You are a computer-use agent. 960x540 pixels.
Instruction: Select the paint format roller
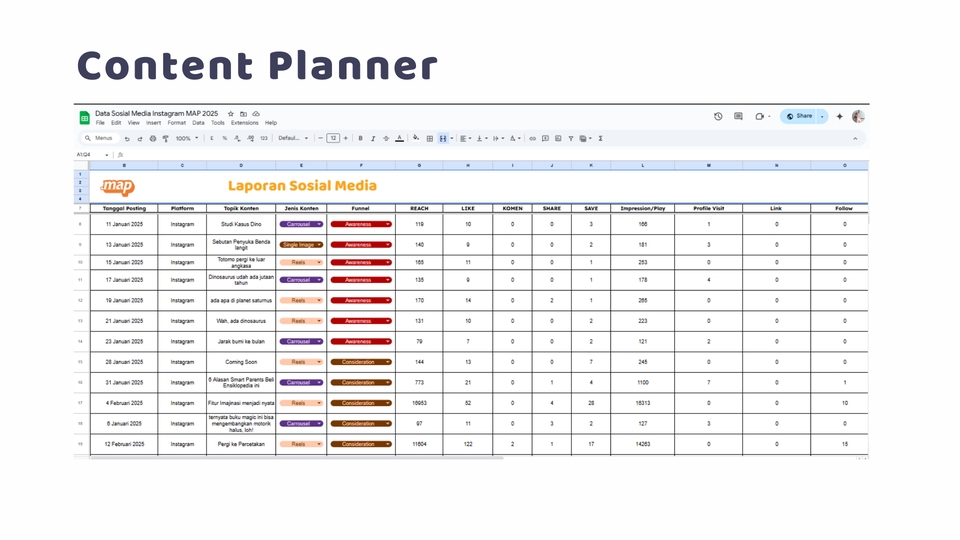pos(165,138)
